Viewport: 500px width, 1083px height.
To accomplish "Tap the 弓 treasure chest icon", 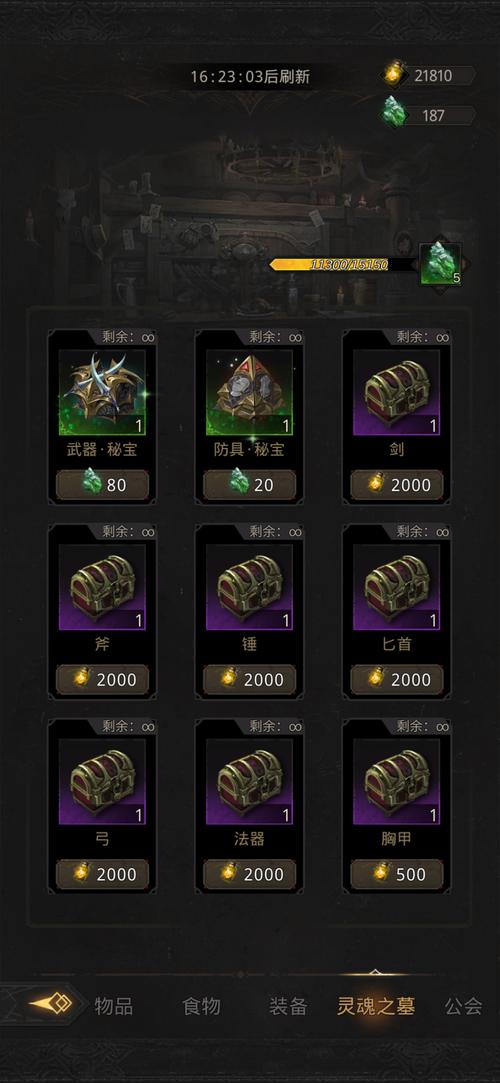I will 102,781.
